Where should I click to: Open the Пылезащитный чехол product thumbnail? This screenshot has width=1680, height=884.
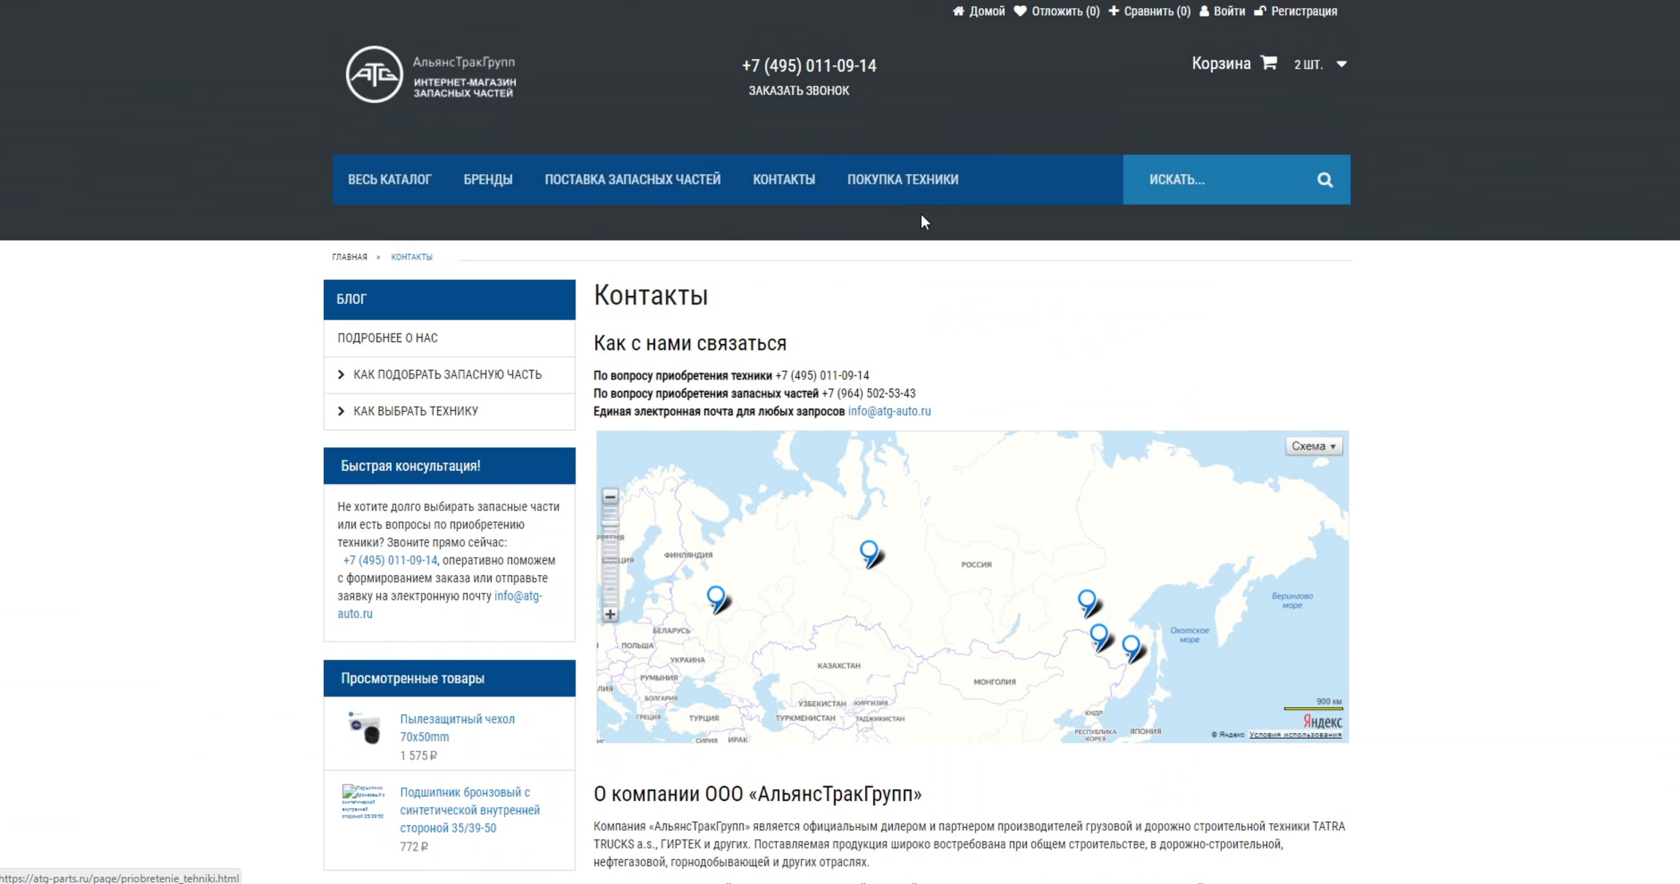tap(364, 727)
